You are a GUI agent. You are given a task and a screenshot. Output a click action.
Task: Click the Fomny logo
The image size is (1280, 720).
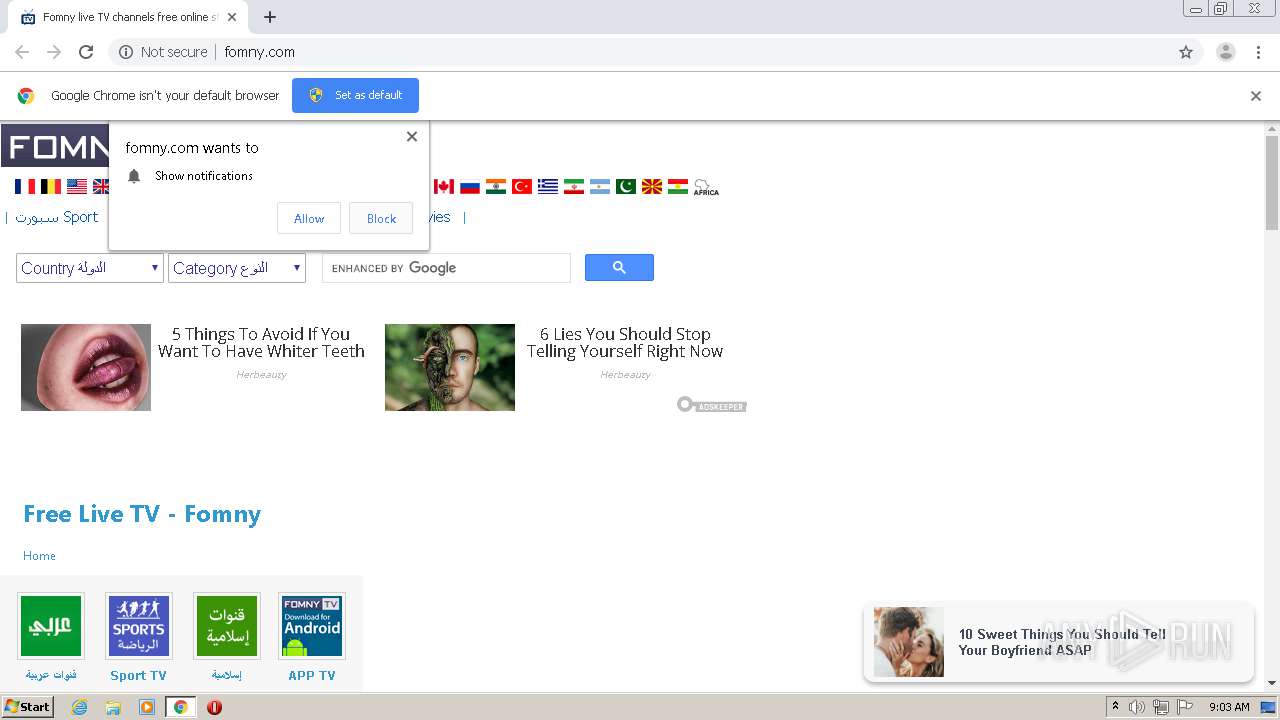55,146
